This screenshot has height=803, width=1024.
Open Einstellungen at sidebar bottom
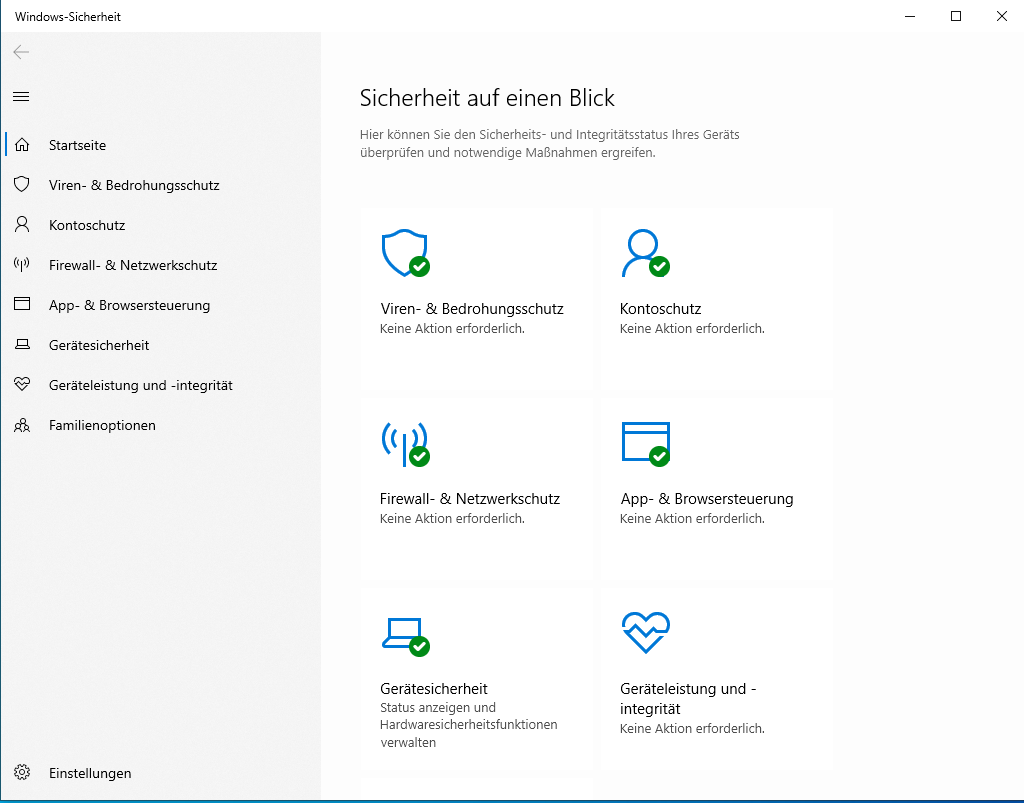[x=90, y=773]
